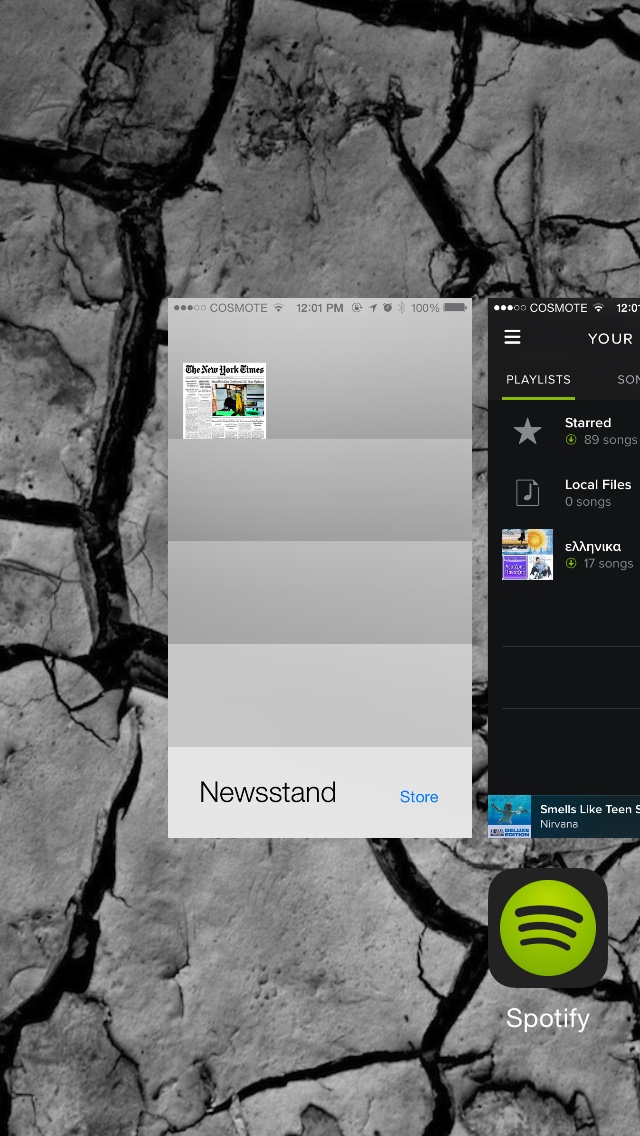This screenshot has height=1136, width=640.
Task: Tap the Spotify label under the app icon
Action: (x=547, y=1018)
